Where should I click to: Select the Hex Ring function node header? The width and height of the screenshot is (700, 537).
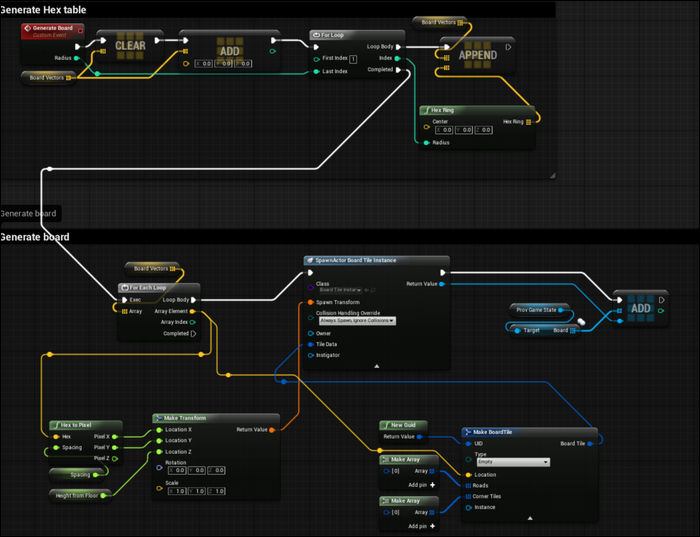[x=477, y=110]
